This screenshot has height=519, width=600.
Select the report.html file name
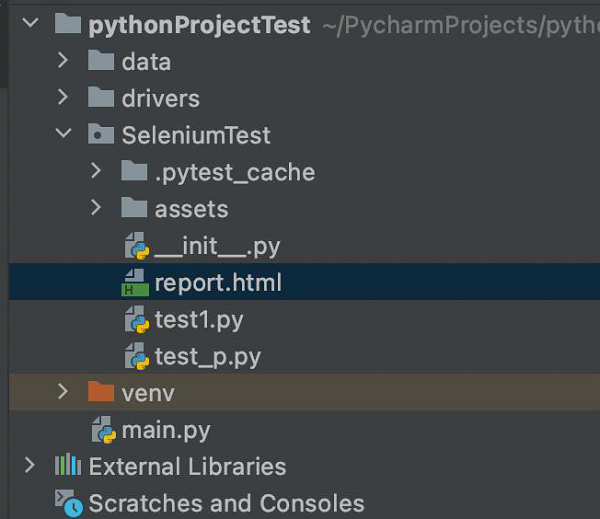coord(218,283)
